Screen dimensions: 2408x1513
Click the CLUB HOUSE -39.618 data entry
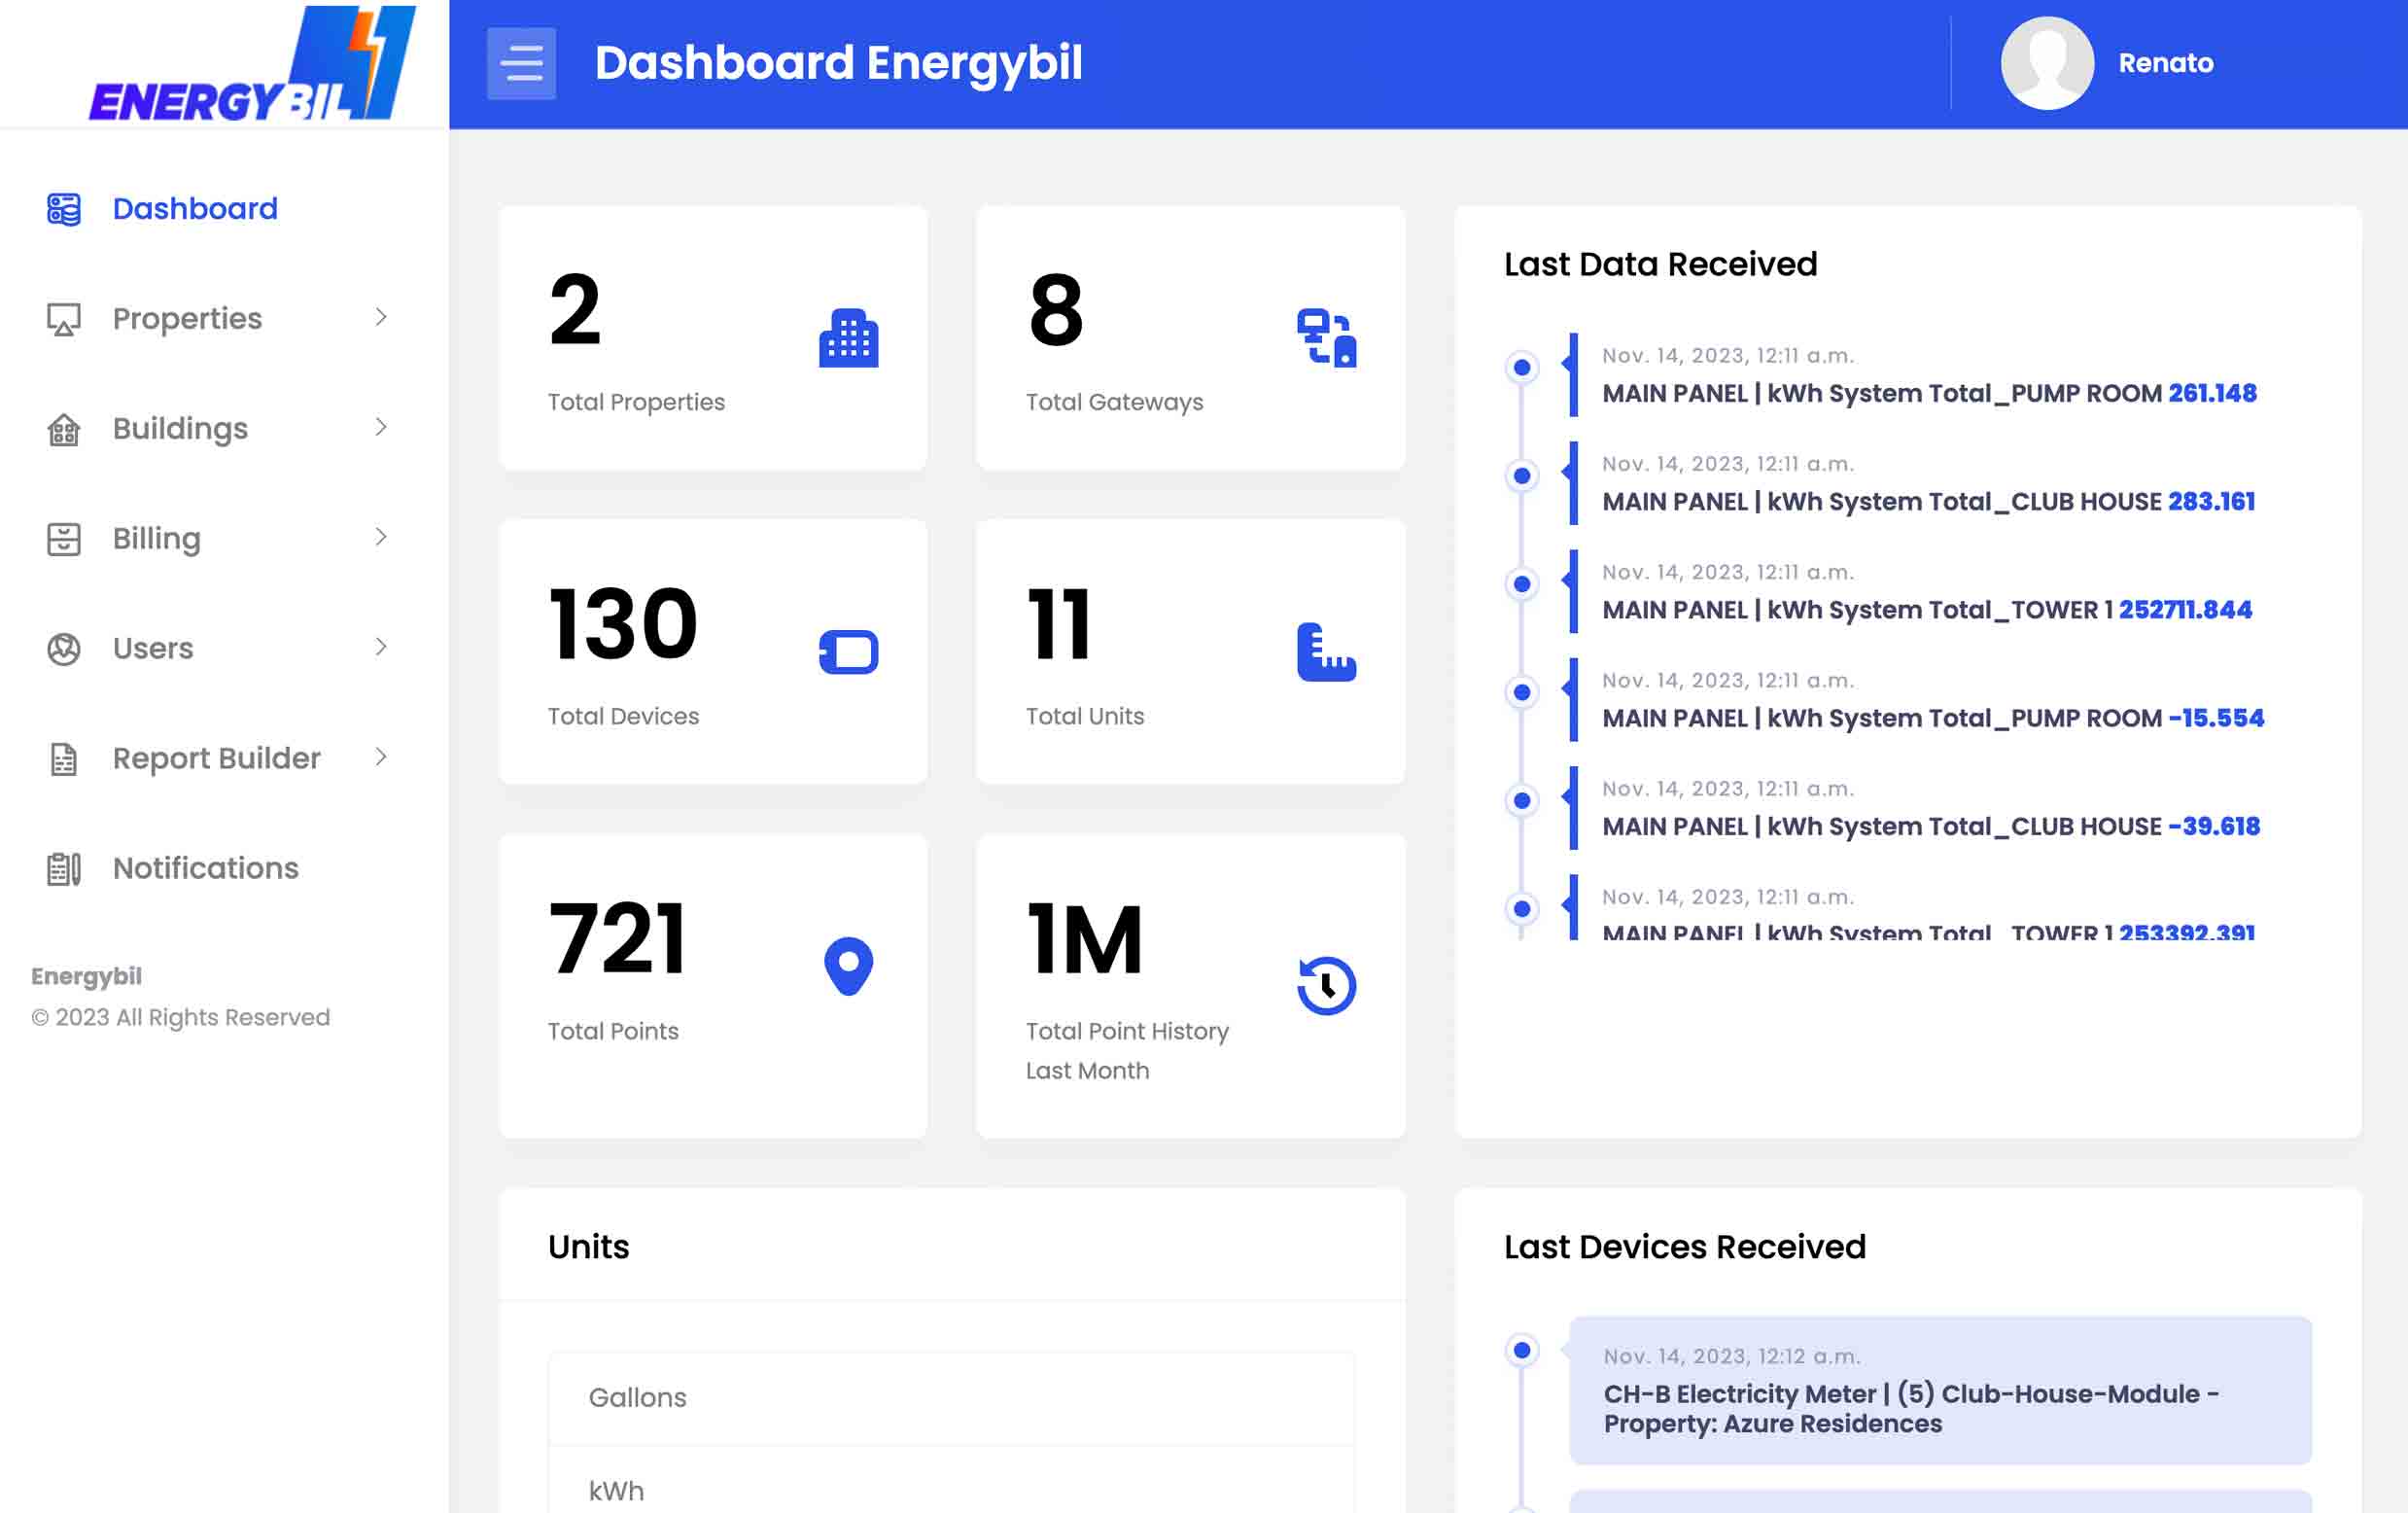point(1931,826)
